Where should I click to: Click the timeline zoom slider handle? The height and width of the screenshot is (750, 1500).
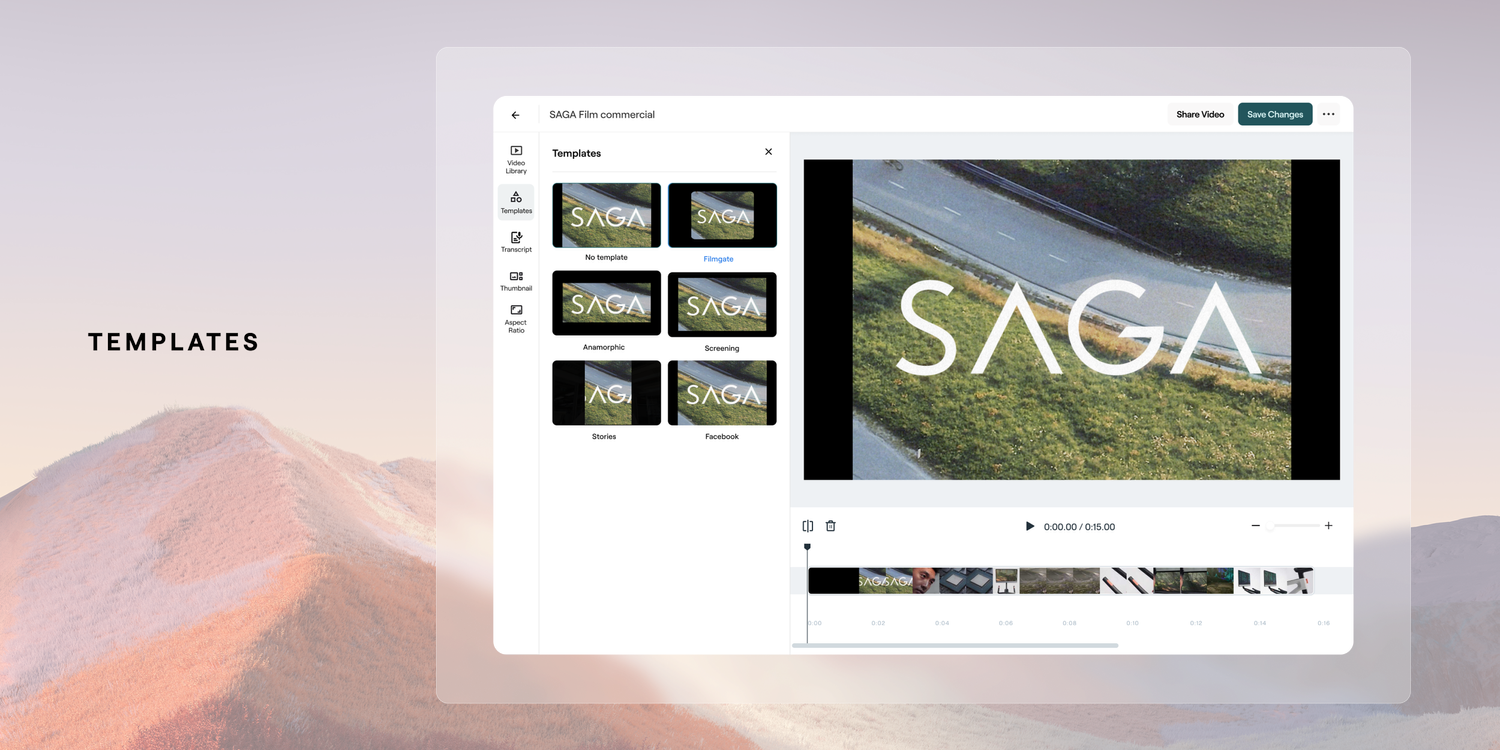(x=1270, y=526)
